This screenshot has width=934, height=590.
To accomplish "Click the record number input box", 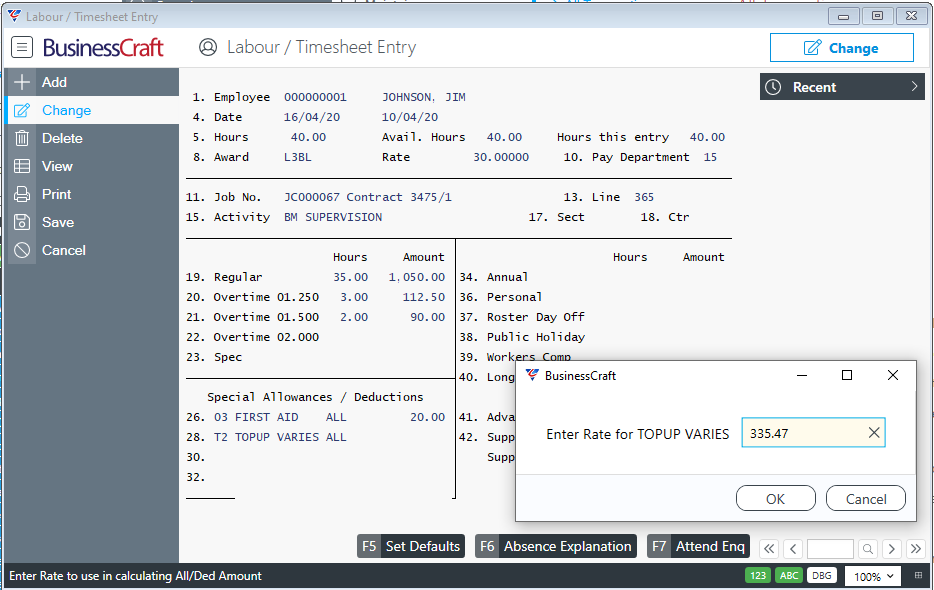I will coord(830,548).
